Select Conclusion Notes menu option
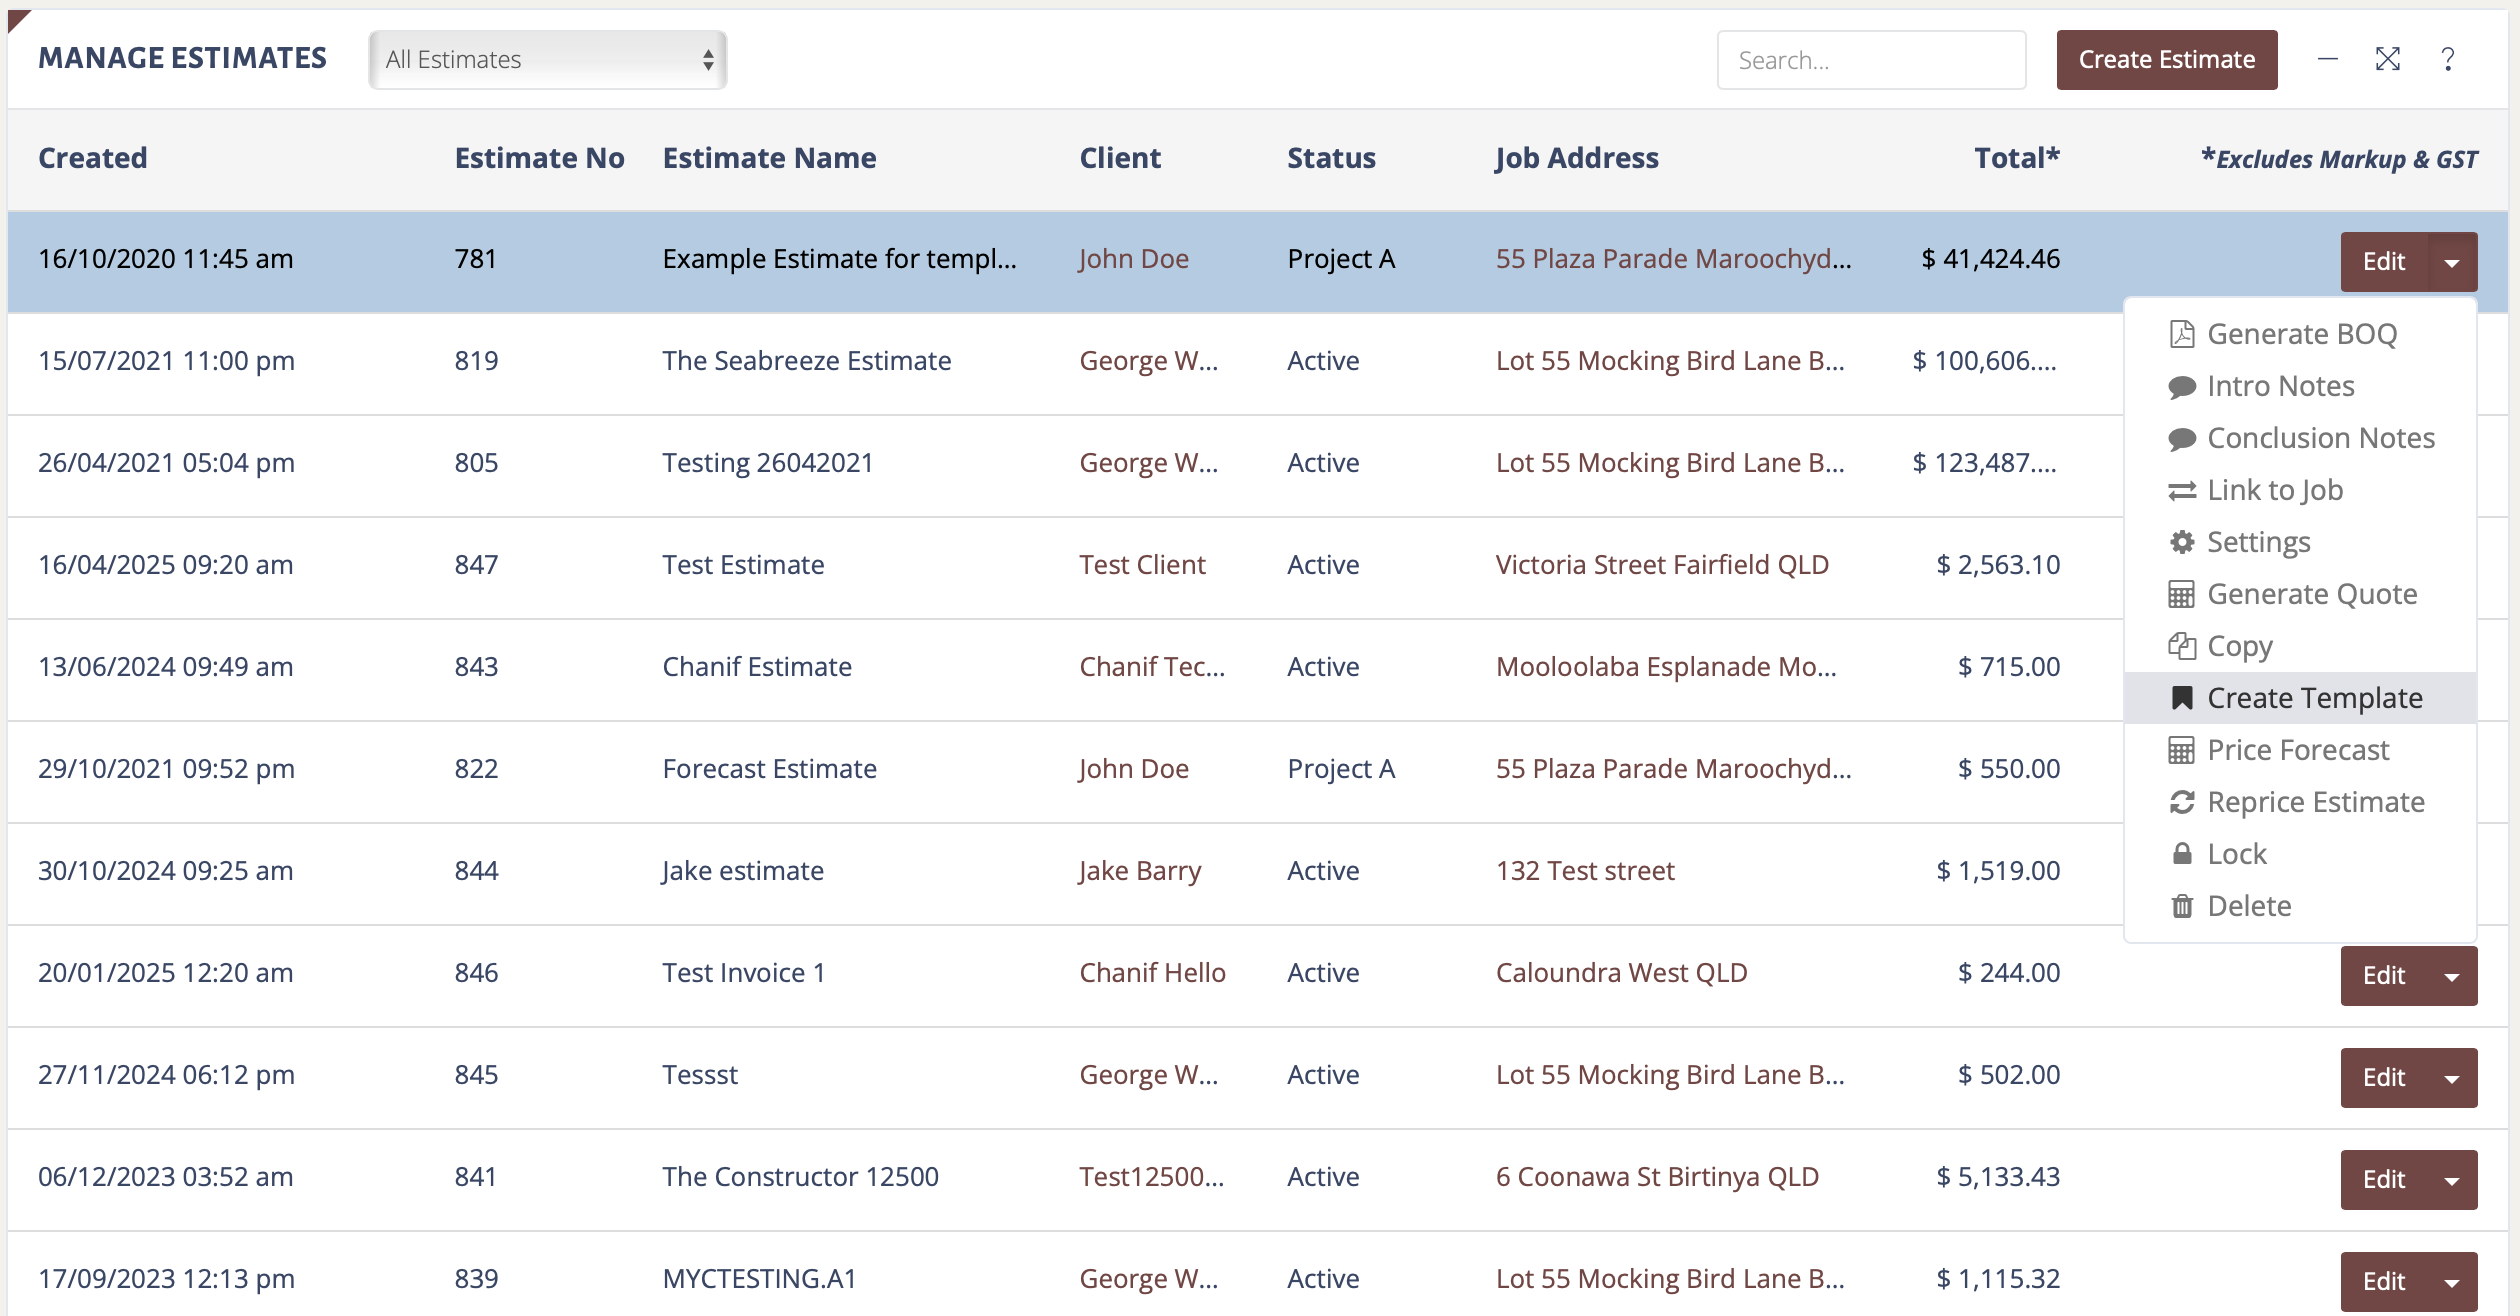The width and height of the screenshot is (2520, 1316). pos(2320,438)
